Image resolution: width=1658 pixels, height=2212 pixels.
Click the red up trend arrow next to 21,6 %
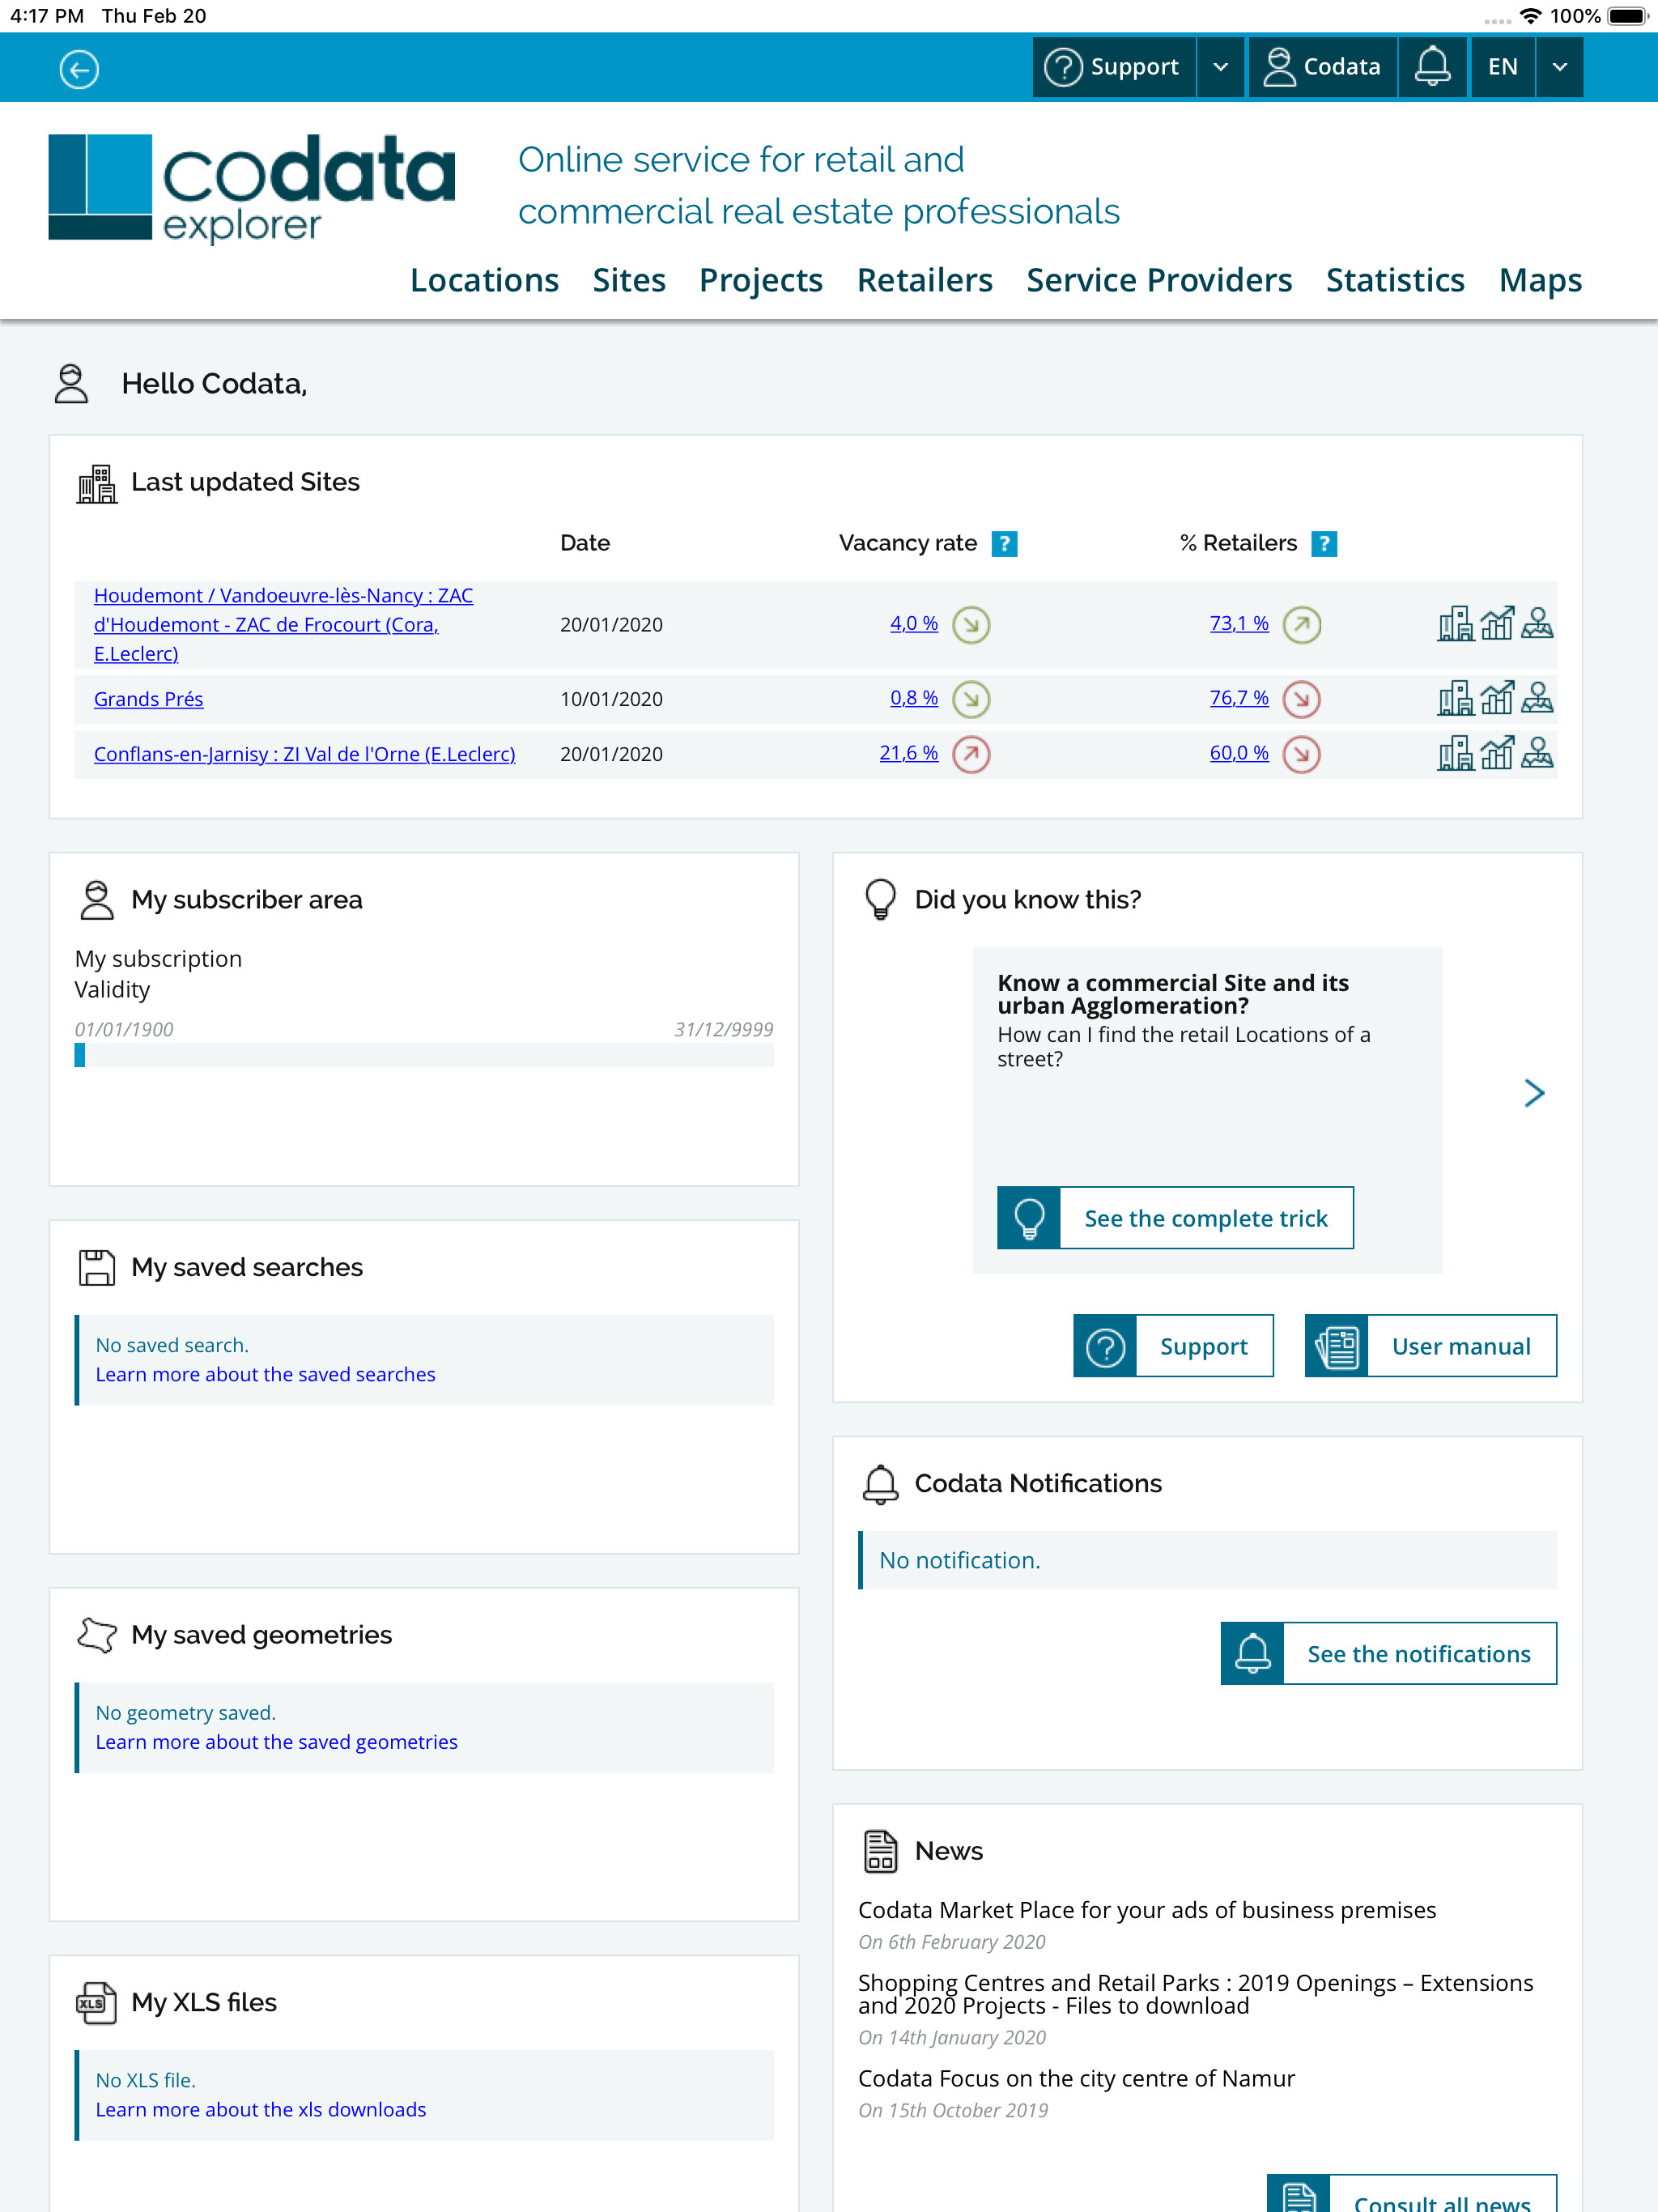point(971,754)
